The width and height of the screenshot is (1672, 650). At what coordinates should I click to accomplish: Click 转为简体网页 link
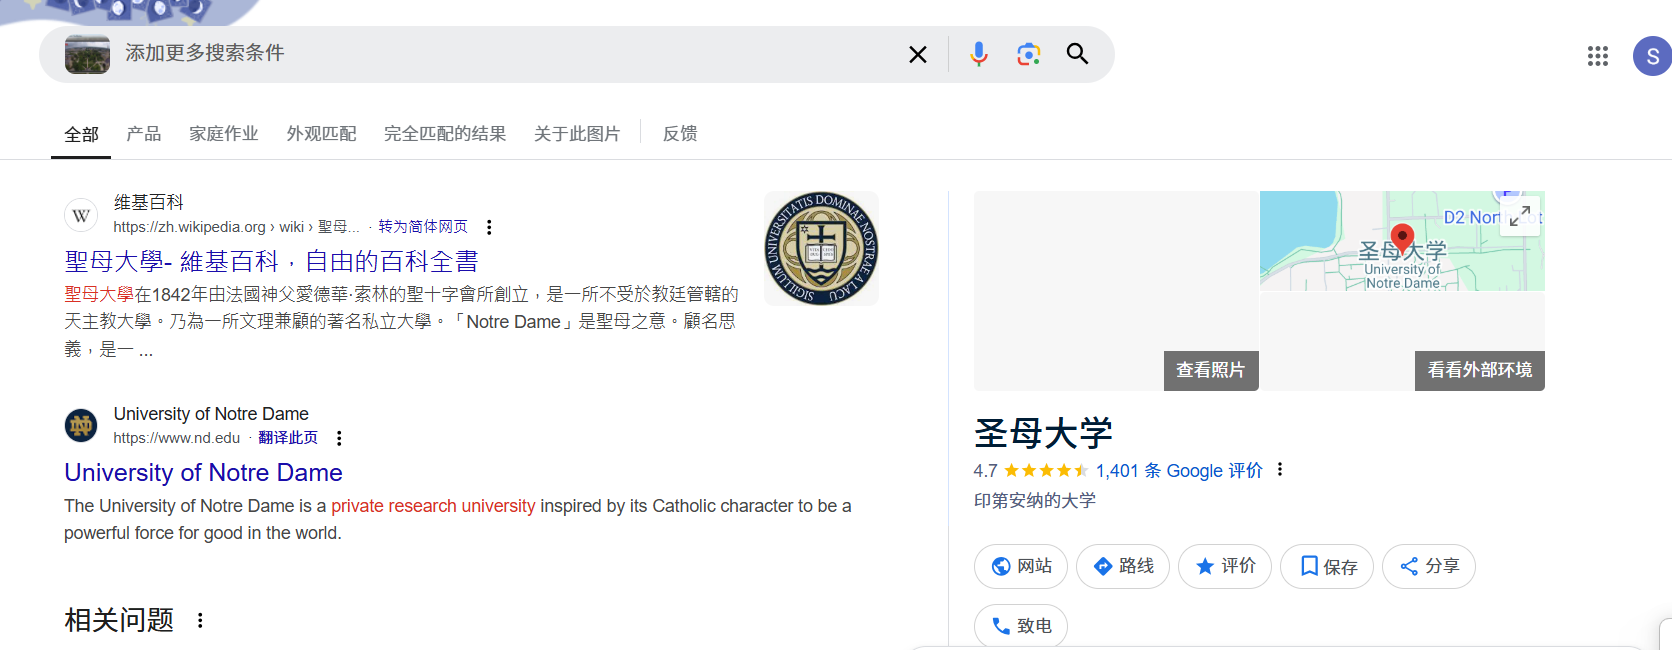(x=423, y=227)
